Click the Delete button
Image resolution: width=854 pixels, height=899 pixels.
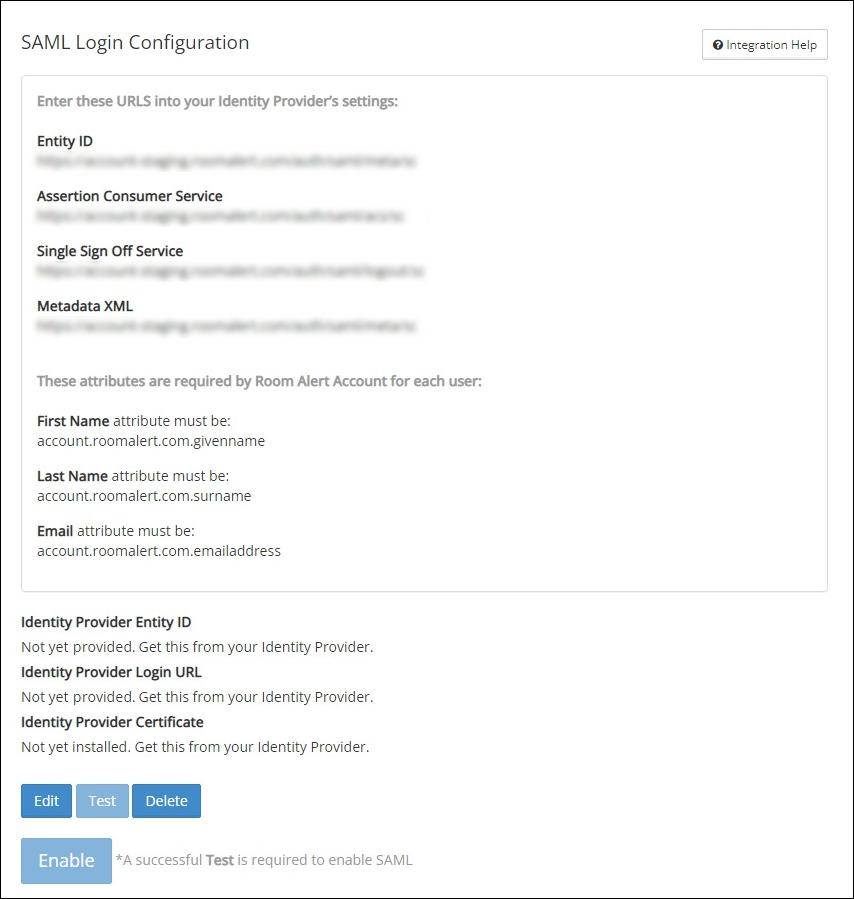pos(166,801)
